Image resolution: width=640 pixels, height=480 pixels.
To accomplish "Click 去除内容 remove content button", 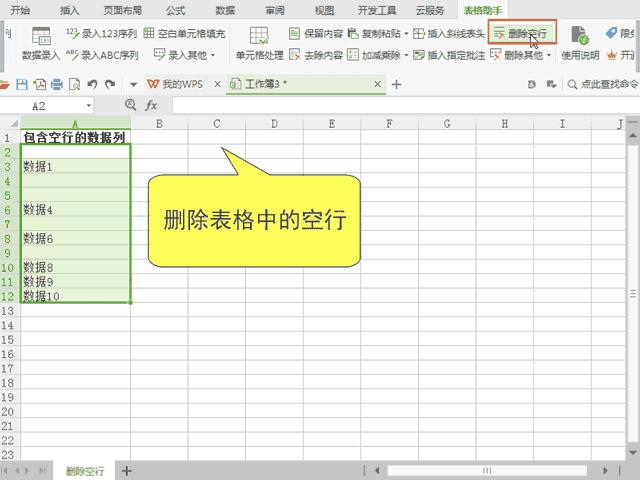I will 316,55.
